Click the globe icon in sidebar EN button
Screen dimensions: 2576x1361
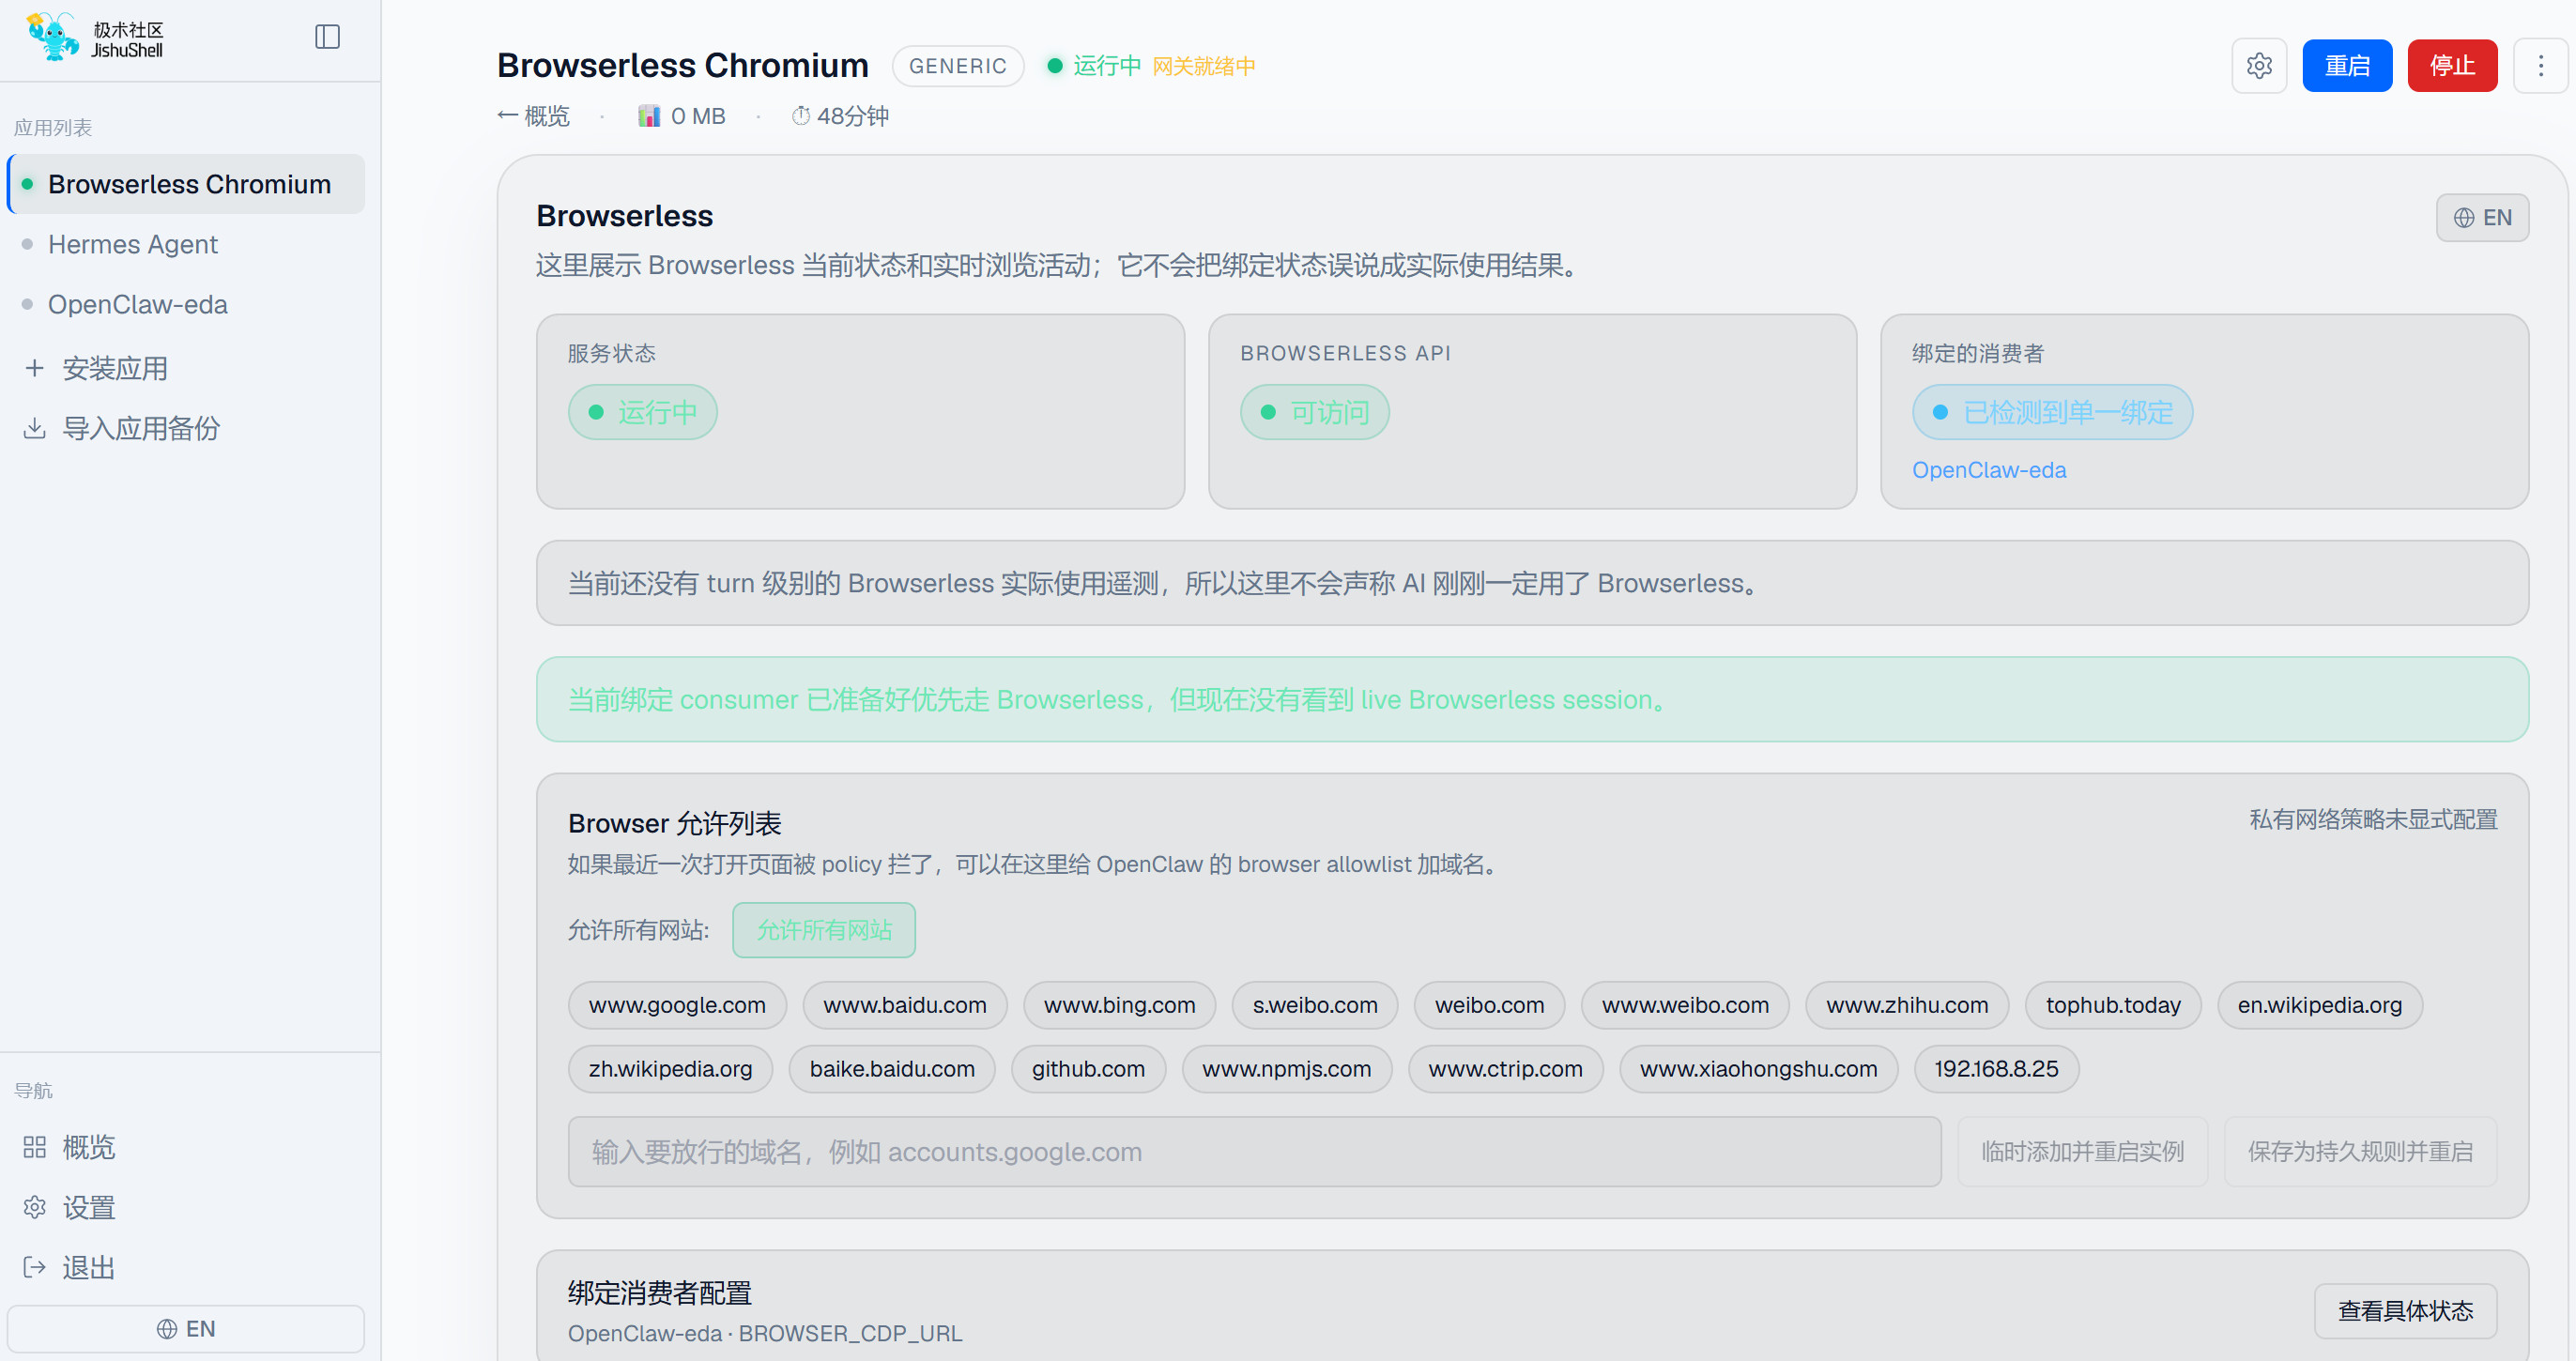[167, 1329]
